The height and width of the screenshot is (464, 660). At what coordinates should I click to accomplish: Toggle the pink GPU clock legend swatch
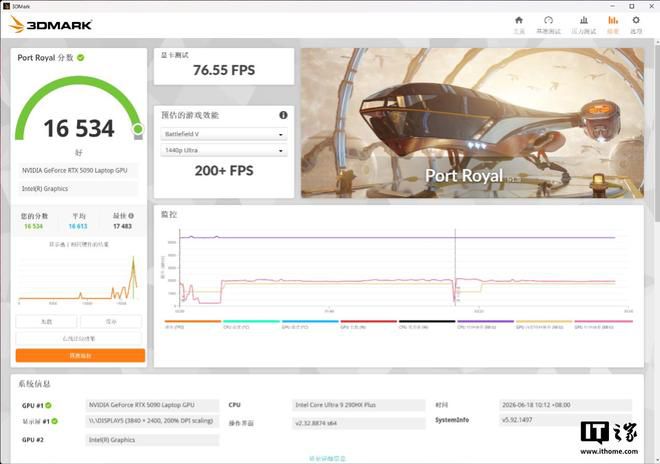[x=603, y=321]
